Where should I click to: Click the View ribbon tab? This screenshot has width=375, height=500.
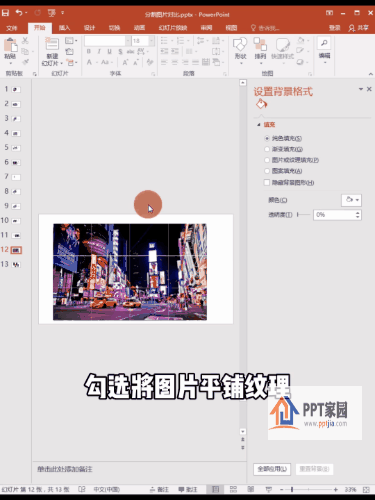pos(231,28)
